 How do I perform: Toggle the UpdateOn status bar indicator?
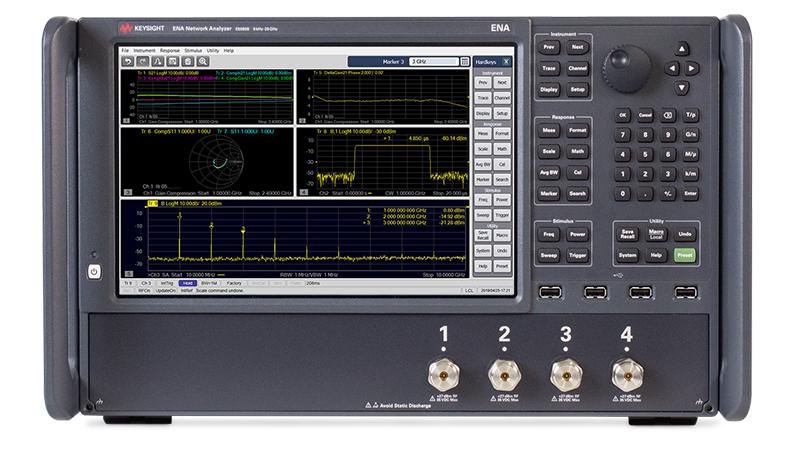(166, 292)
